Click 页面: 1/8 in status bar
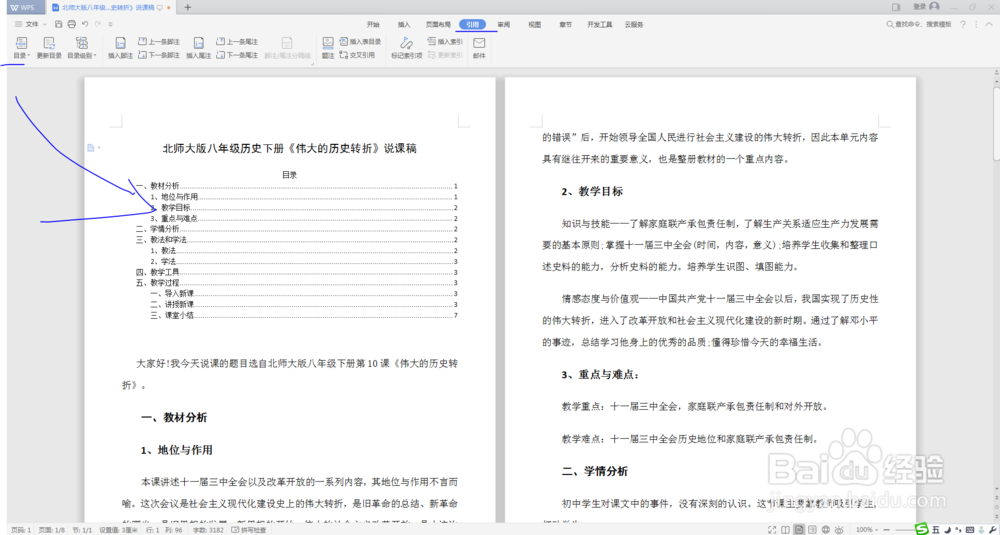The width and height of the screenshot is (1000, 535). pyautogui.click(x=52, y=530)
